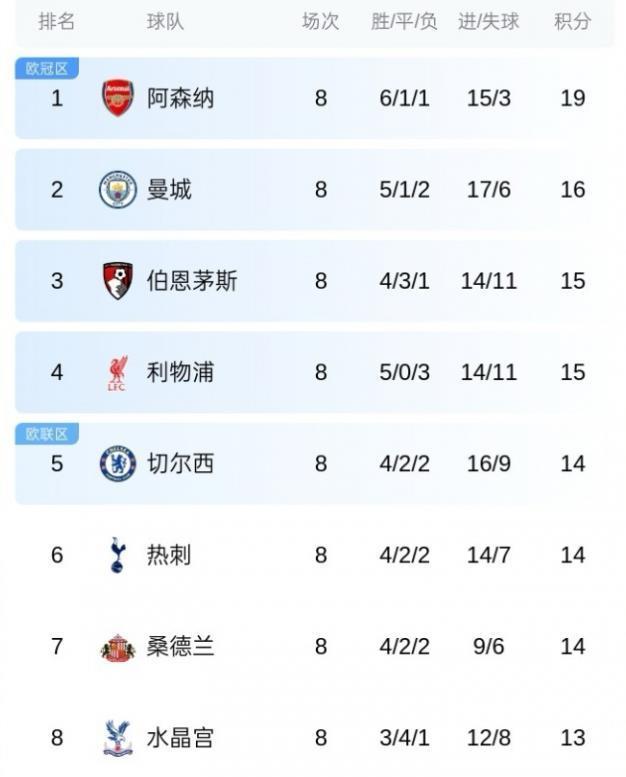Click the 排名 column header
626x777 pixels.
pos(57,21)
